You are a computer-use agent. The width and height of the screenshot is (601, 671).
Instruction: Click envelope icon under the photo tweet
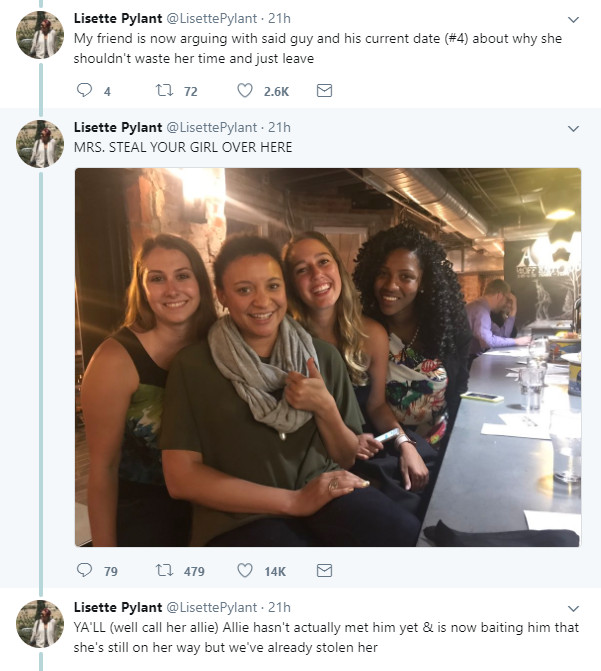[x=324, y=571]
